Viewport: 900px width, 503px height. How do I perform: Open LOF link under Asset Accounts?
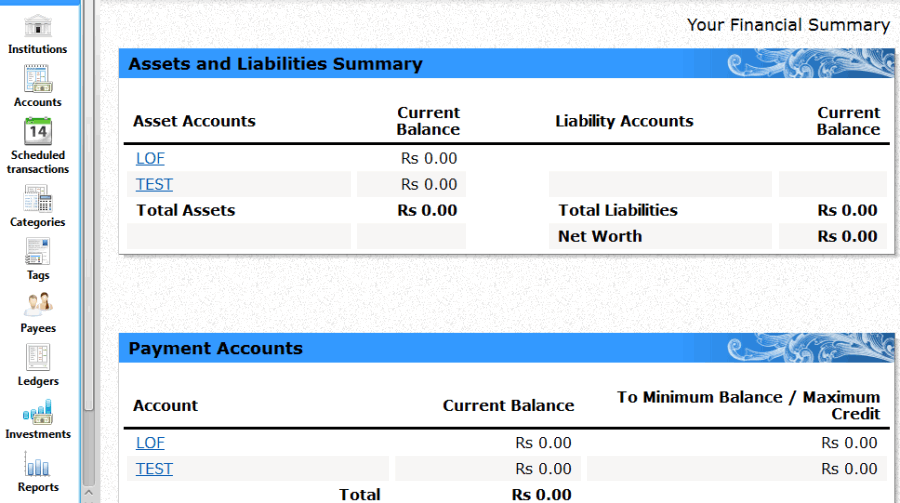pyautogui.click(x=150, y=158)
